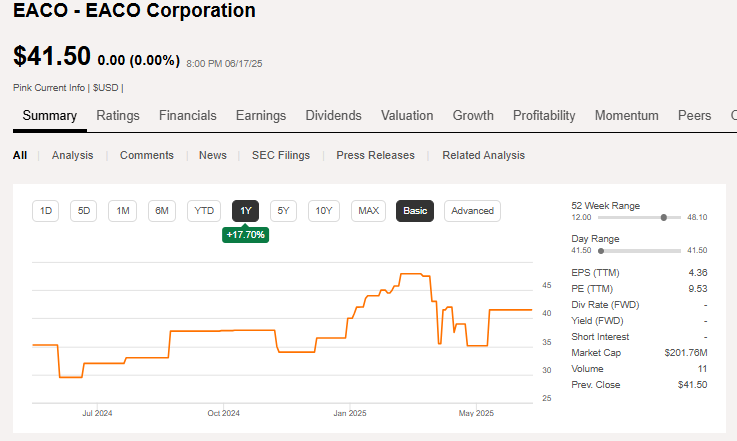737x441 pixels.
Task: Show Press Releases
Action: 375,155
